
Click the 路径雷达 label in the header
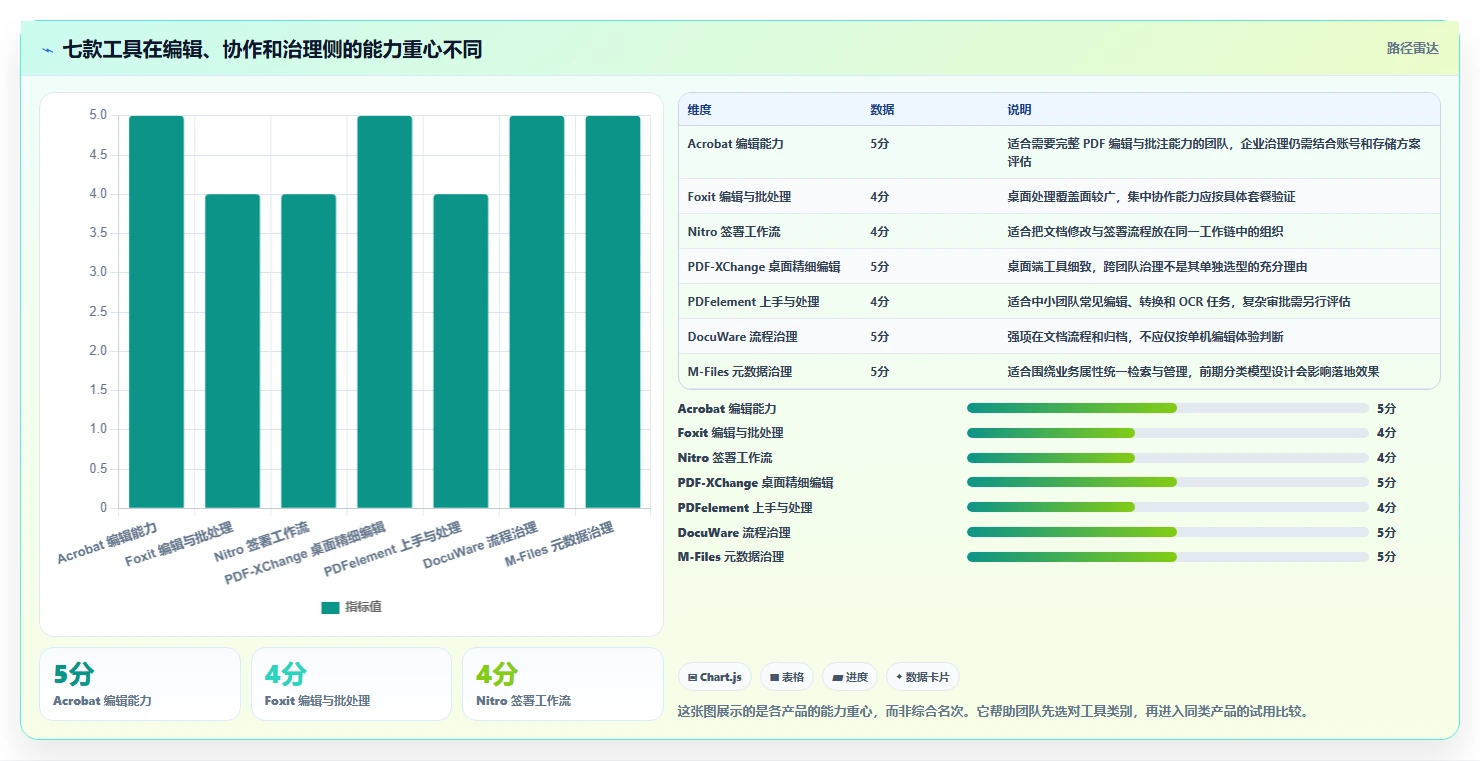(x=1412, y=48)
